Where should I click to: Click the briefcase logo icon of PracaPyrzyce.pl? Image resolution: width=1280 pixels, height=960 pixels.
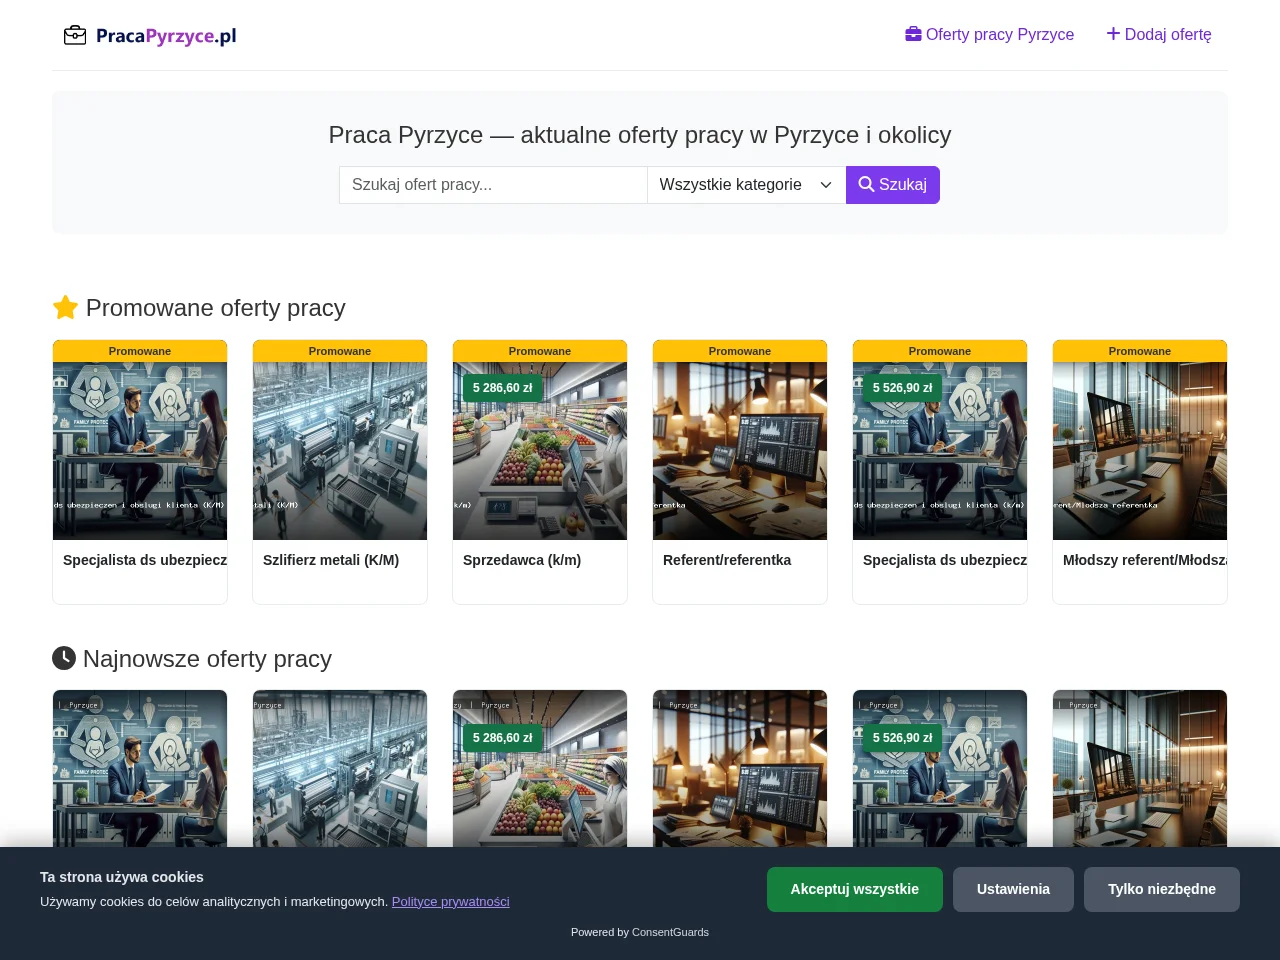pyautogui.click(x=75, y=36)
